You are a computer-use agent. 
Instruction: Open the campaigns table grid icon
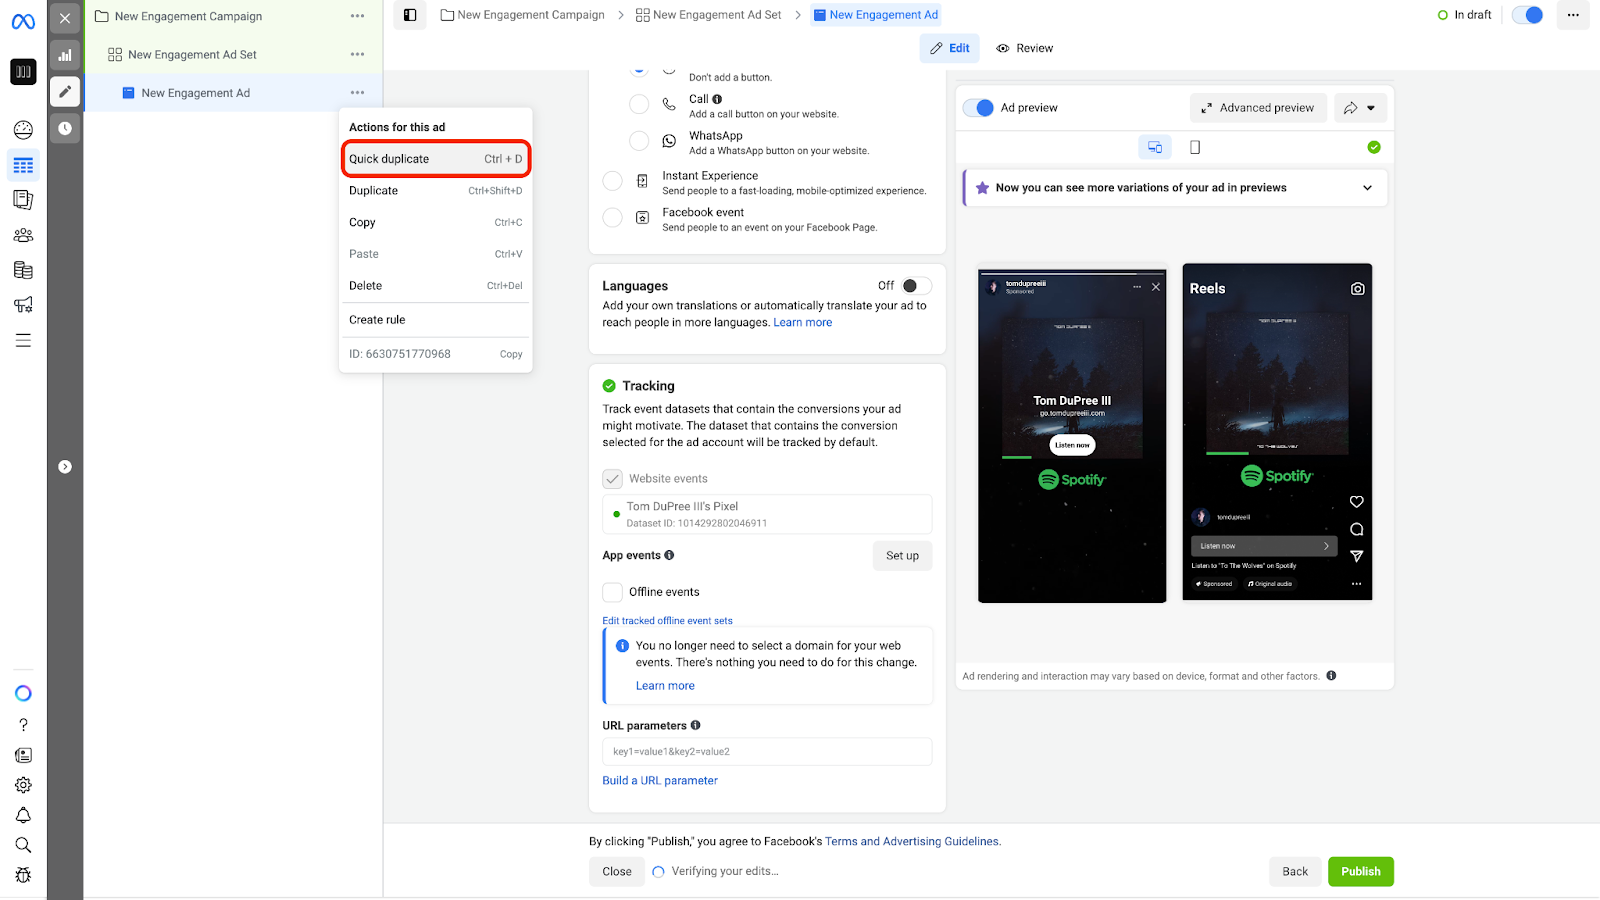pyautogui.click(x=23, y=165)
